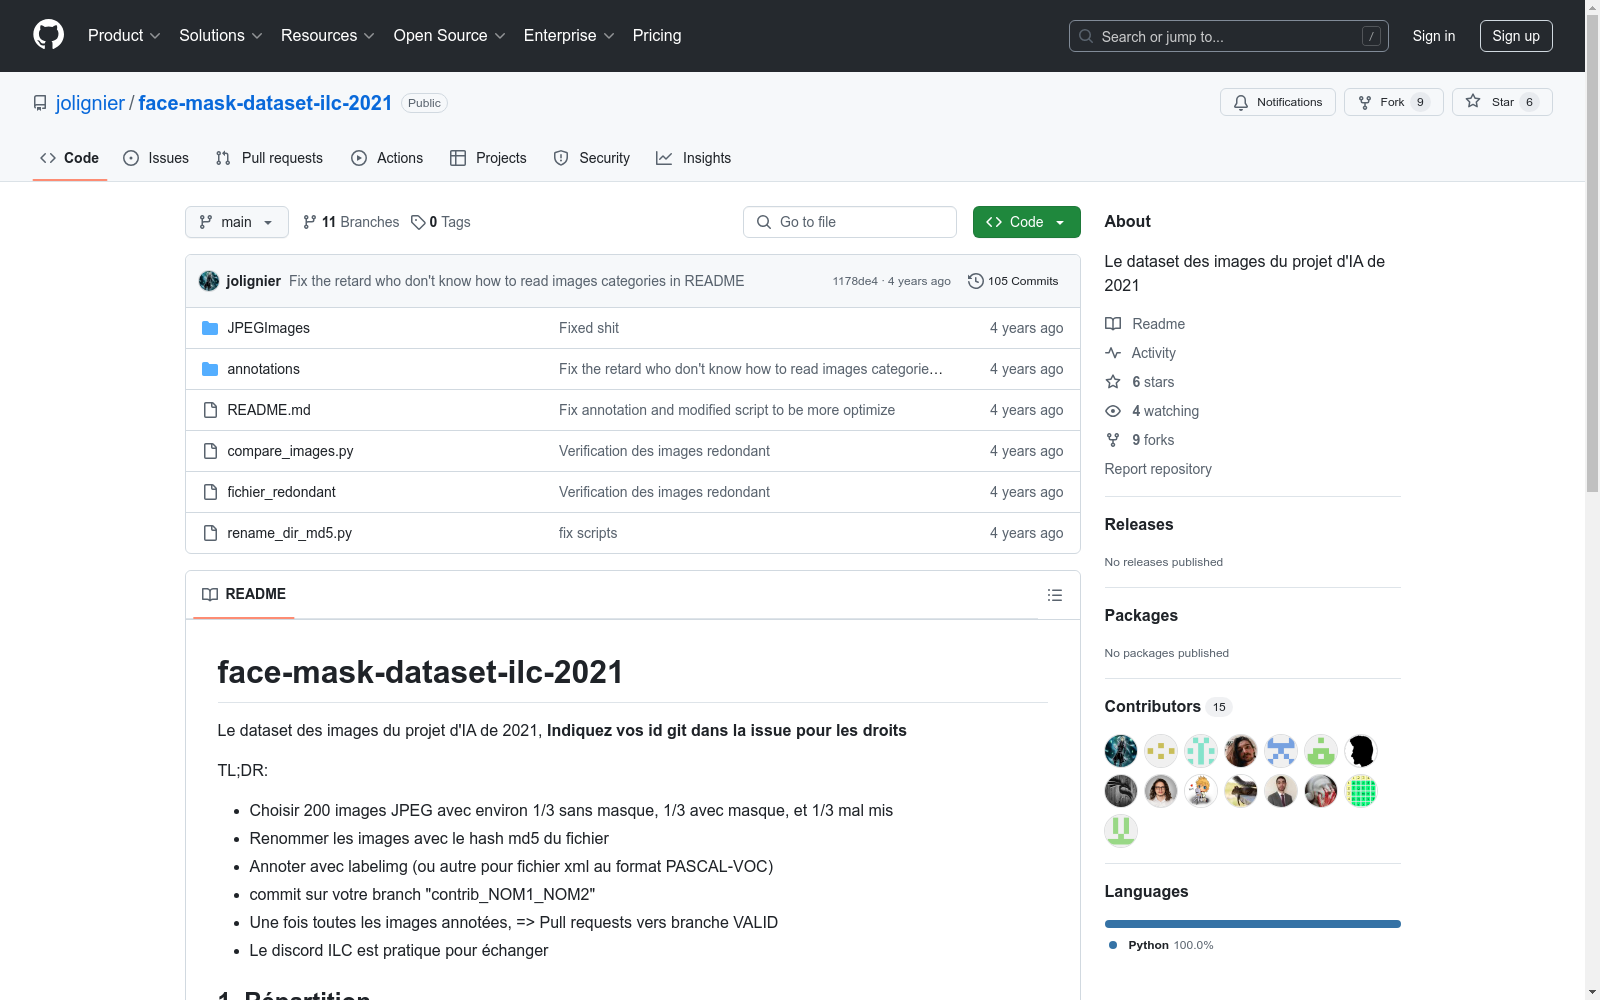1600x1000 pixels.
Task: Open the Python 100.0% language link
Action: 1161,945
